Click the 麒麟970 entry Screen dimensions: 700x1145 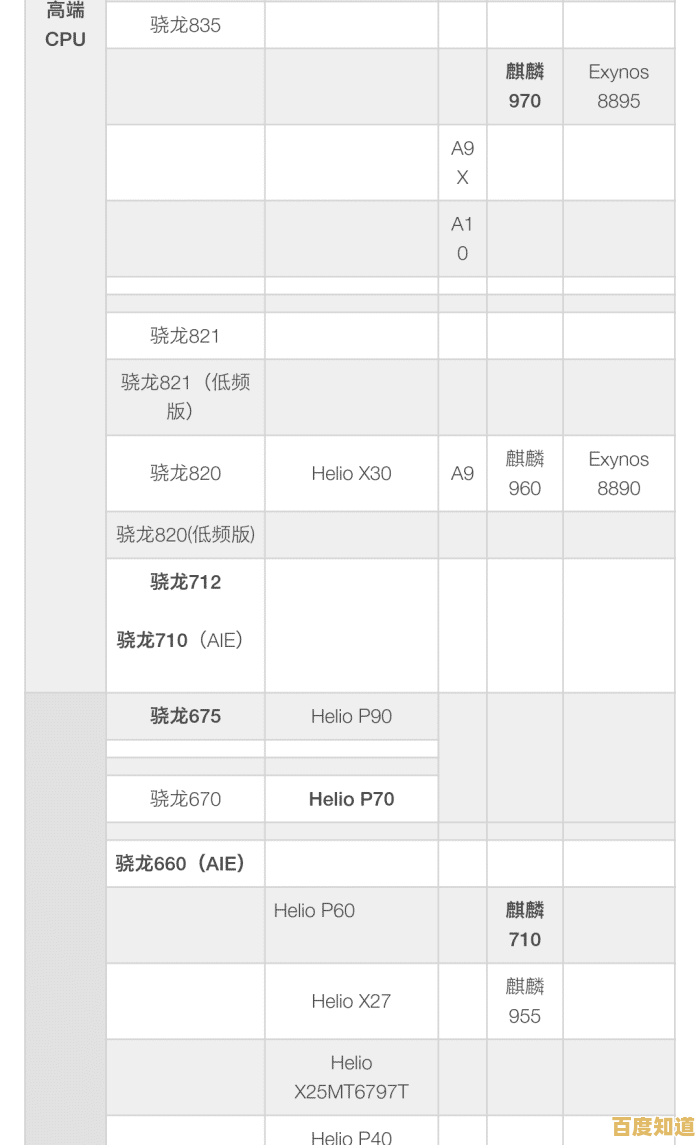click(x=524, y=86)
